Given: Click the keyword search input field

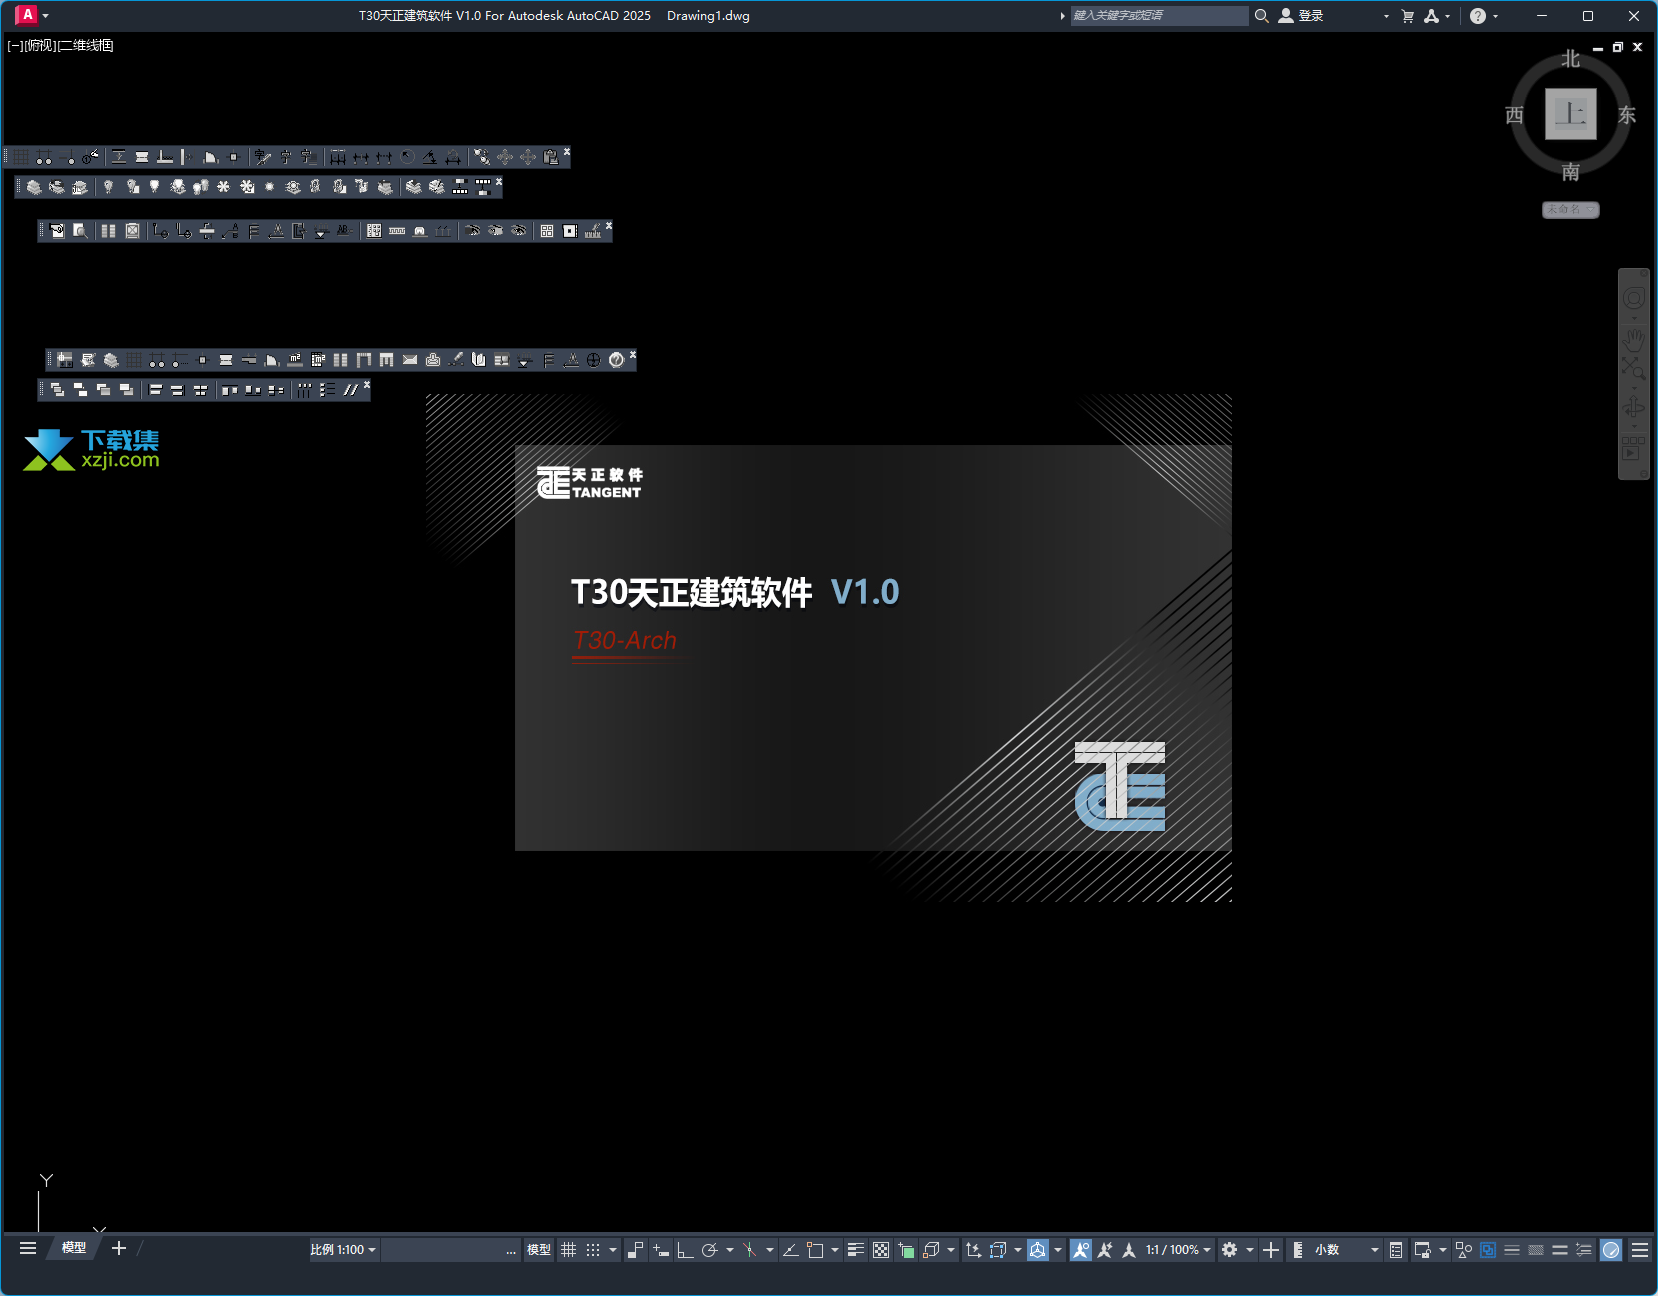Looking at the screenshot, I should (1159, 16).
